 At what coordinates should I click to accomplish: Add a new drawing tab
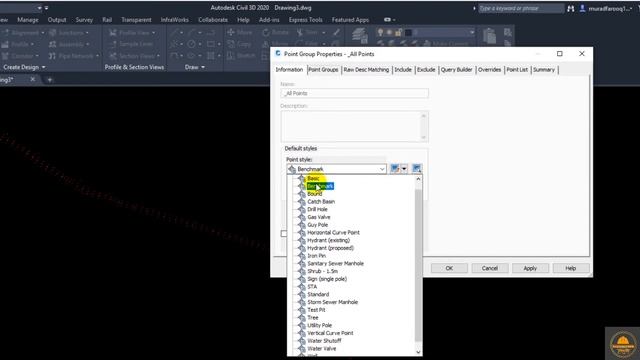[49, 80]
